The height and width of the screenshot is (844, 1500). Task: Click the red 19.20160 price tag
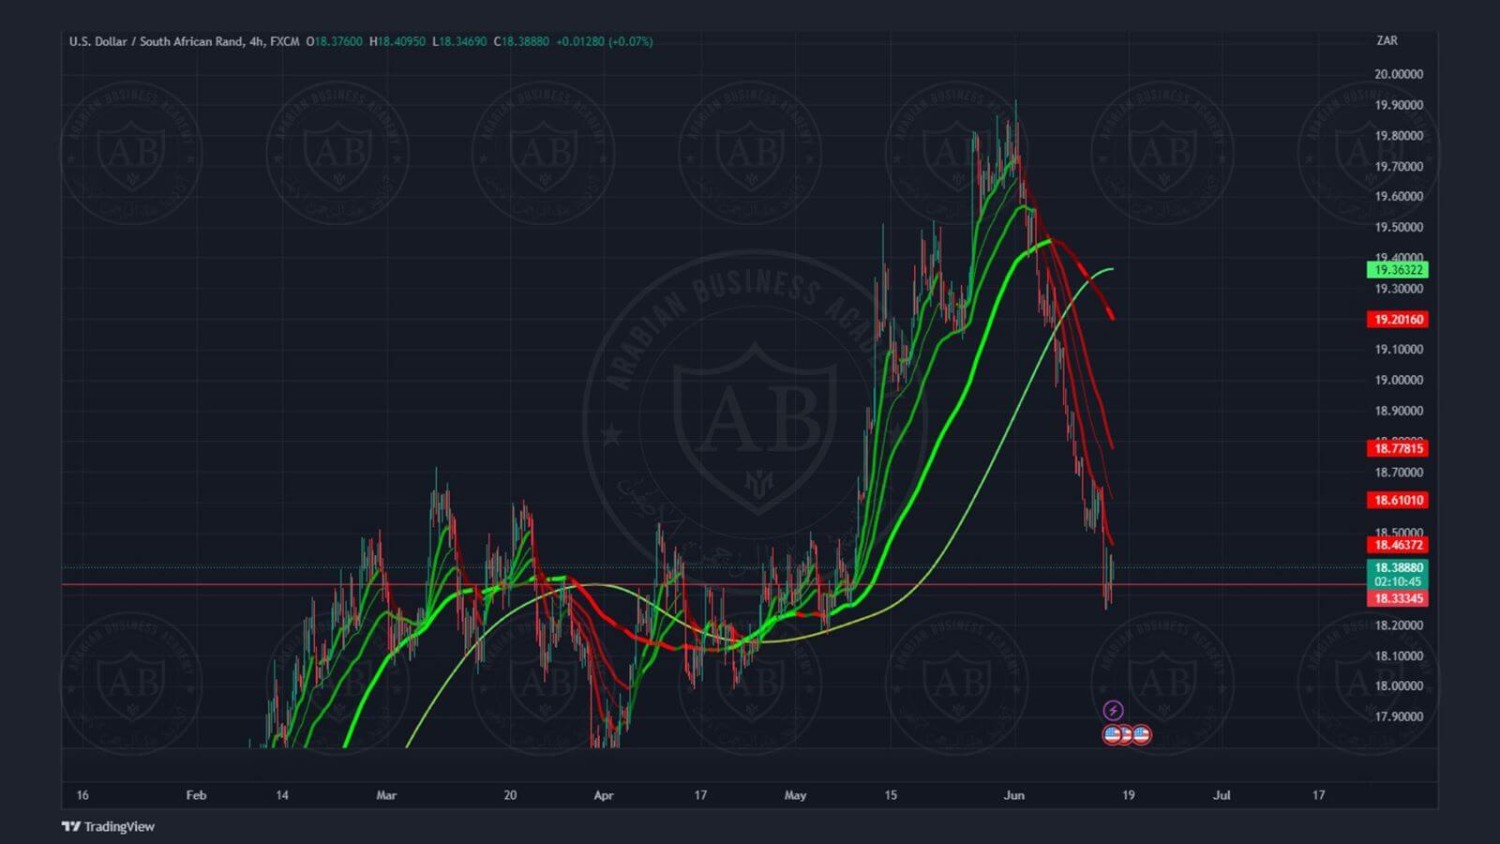[x=1398, y=320]
